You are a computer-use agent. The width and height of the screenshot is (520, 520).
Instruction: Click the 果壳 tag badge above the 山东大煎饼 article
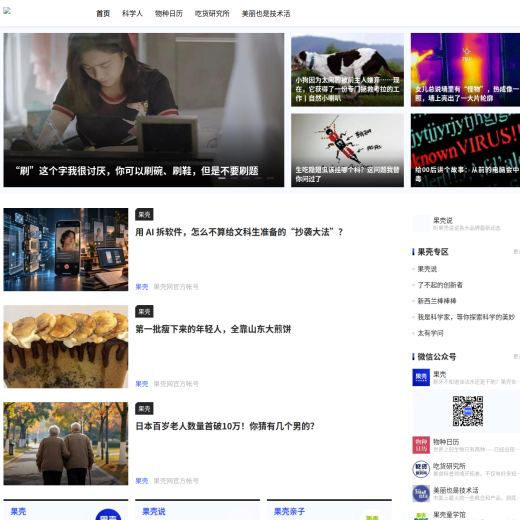(x=144, y=312)
